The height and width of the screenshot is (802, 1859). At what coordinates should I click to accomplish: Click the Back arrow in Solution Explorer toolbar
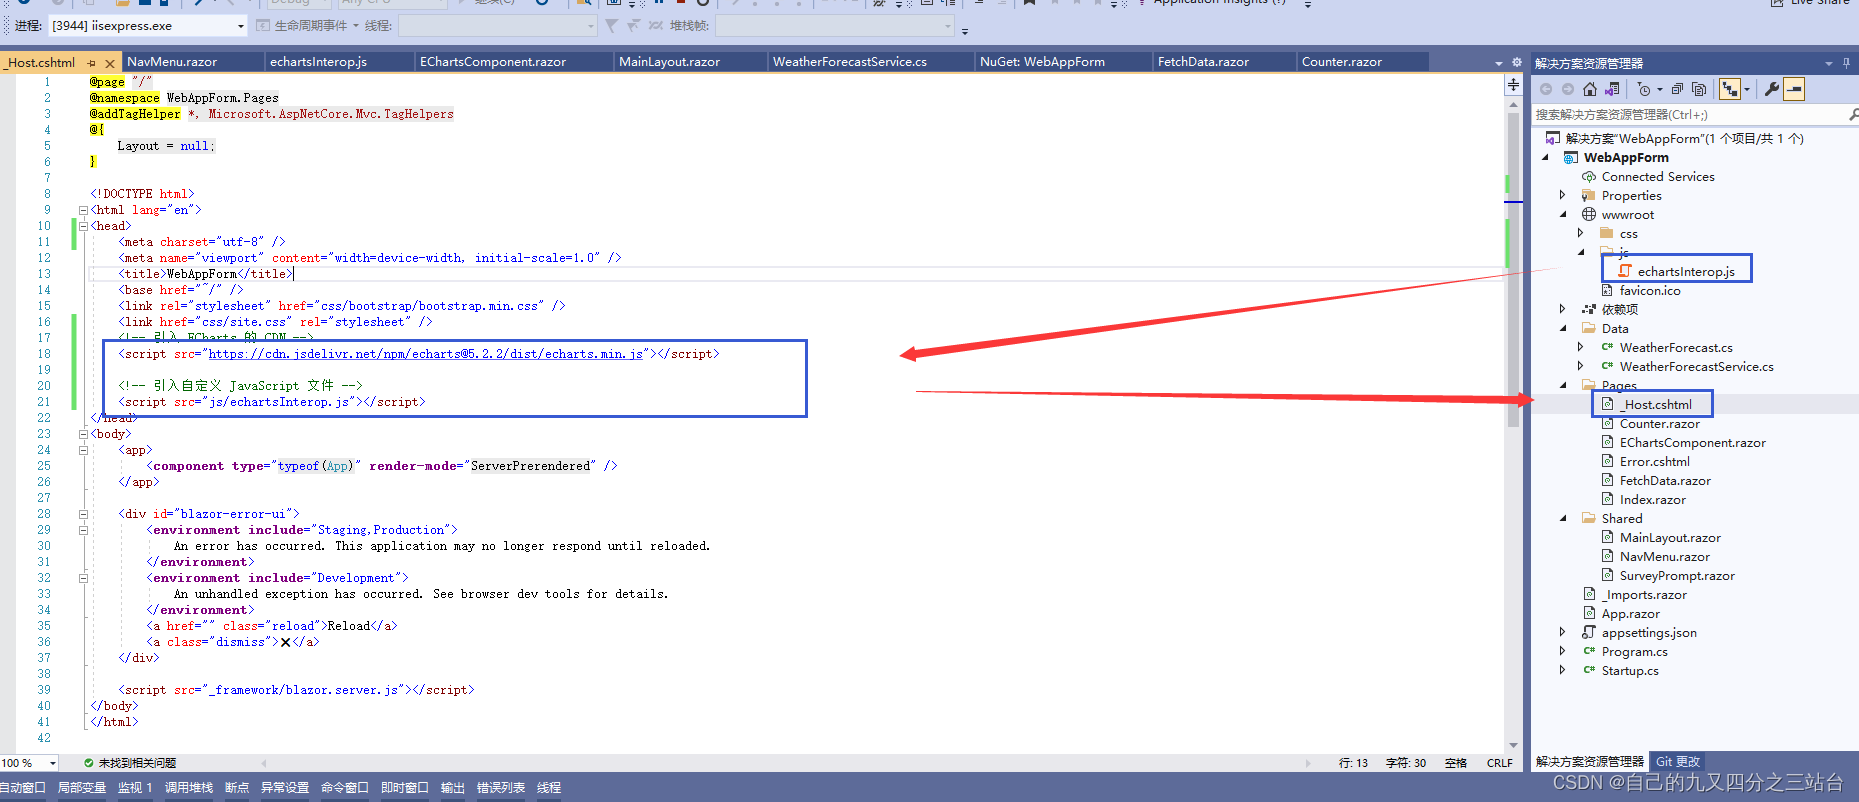point(1546,89)
